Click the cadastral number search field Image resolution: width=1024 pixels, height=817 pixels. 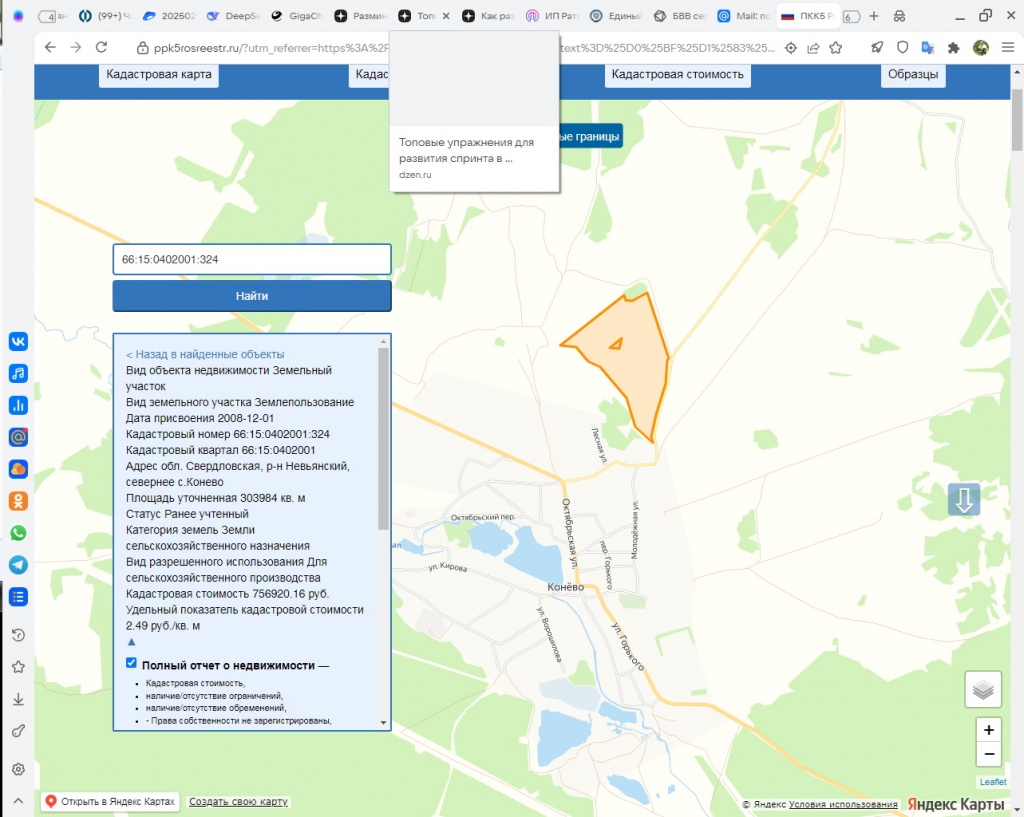pos(251,259)
